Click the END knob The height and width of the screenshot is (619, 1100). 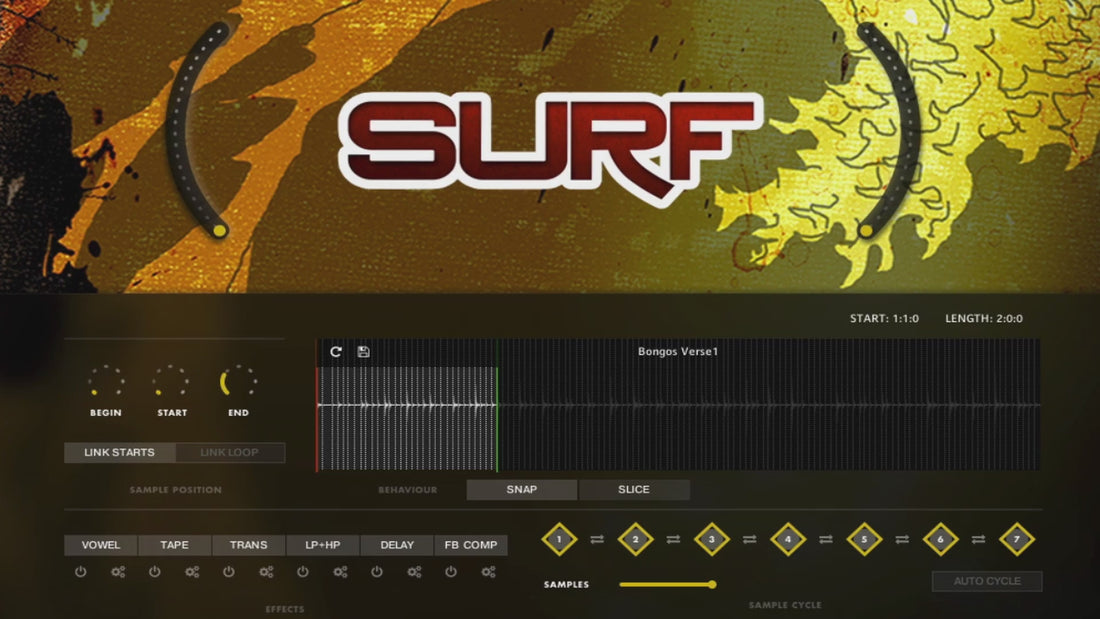[238, 382]
